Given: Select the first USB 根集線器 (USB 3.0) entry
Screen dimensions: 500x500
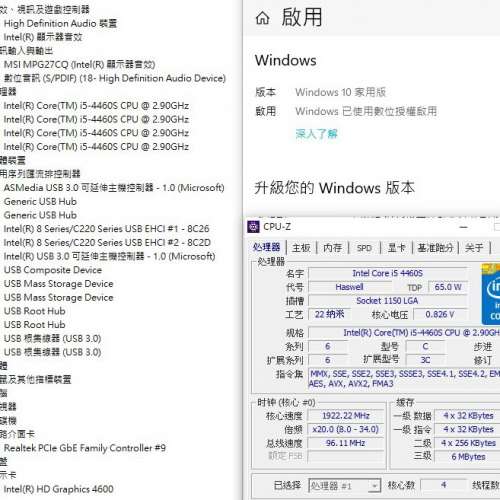Looking at the screenshot, I should coord(53,338).
